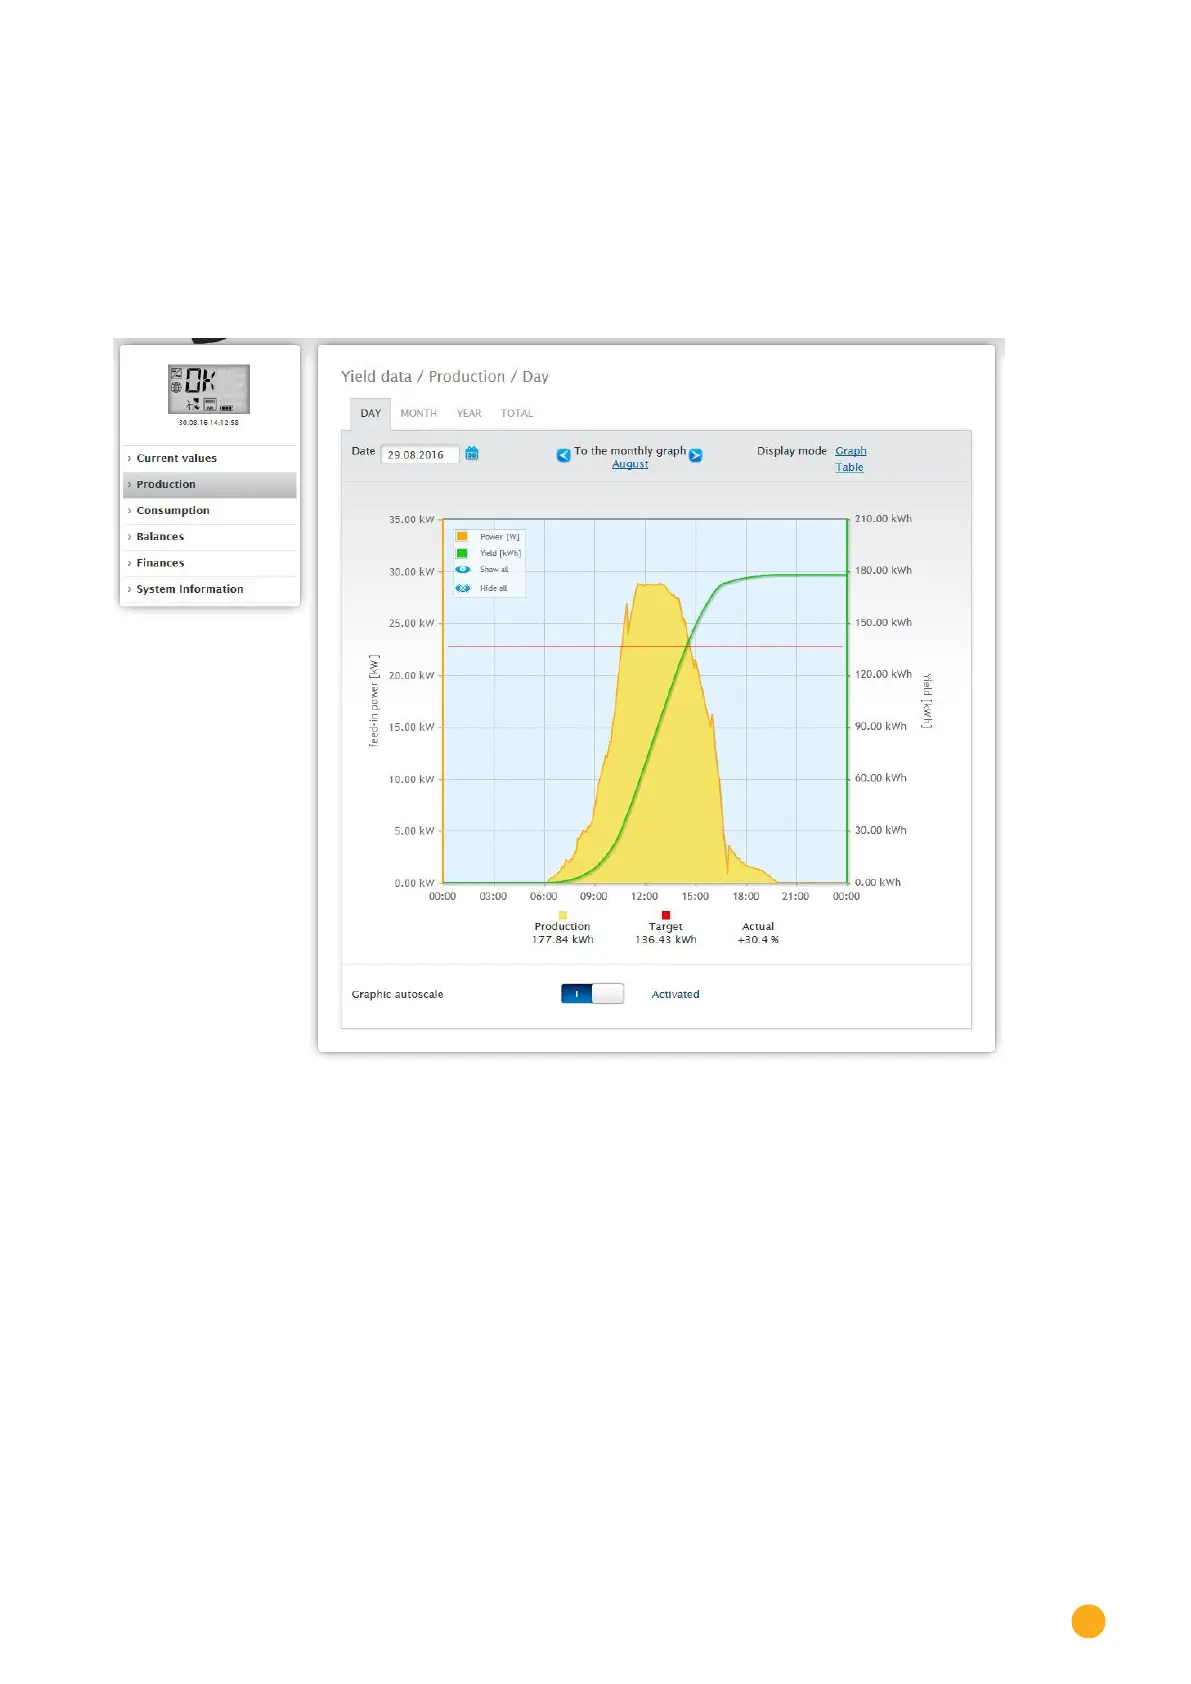1191x1684 pixels.
Task: Switch to the MONTH tab
Action: (x=419, y=413)
